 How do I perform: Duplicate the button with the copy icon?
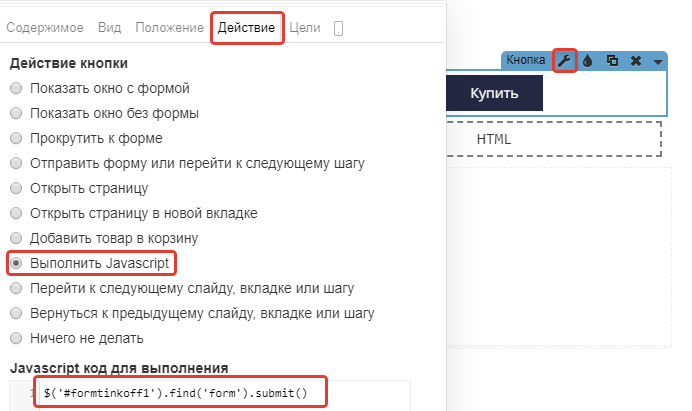[x=612, y=60]
